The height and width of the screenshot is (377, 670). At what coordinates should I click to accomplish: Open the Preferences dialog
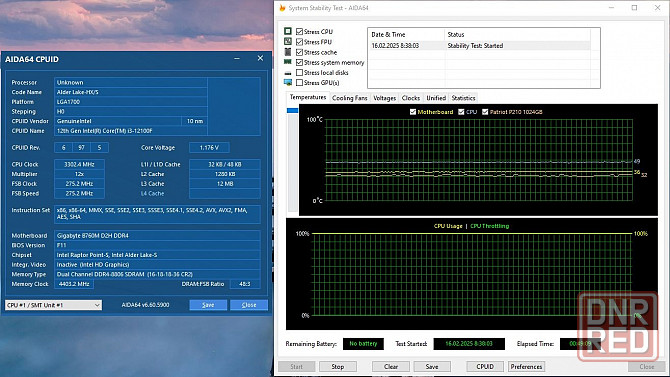tap(526, 366)
